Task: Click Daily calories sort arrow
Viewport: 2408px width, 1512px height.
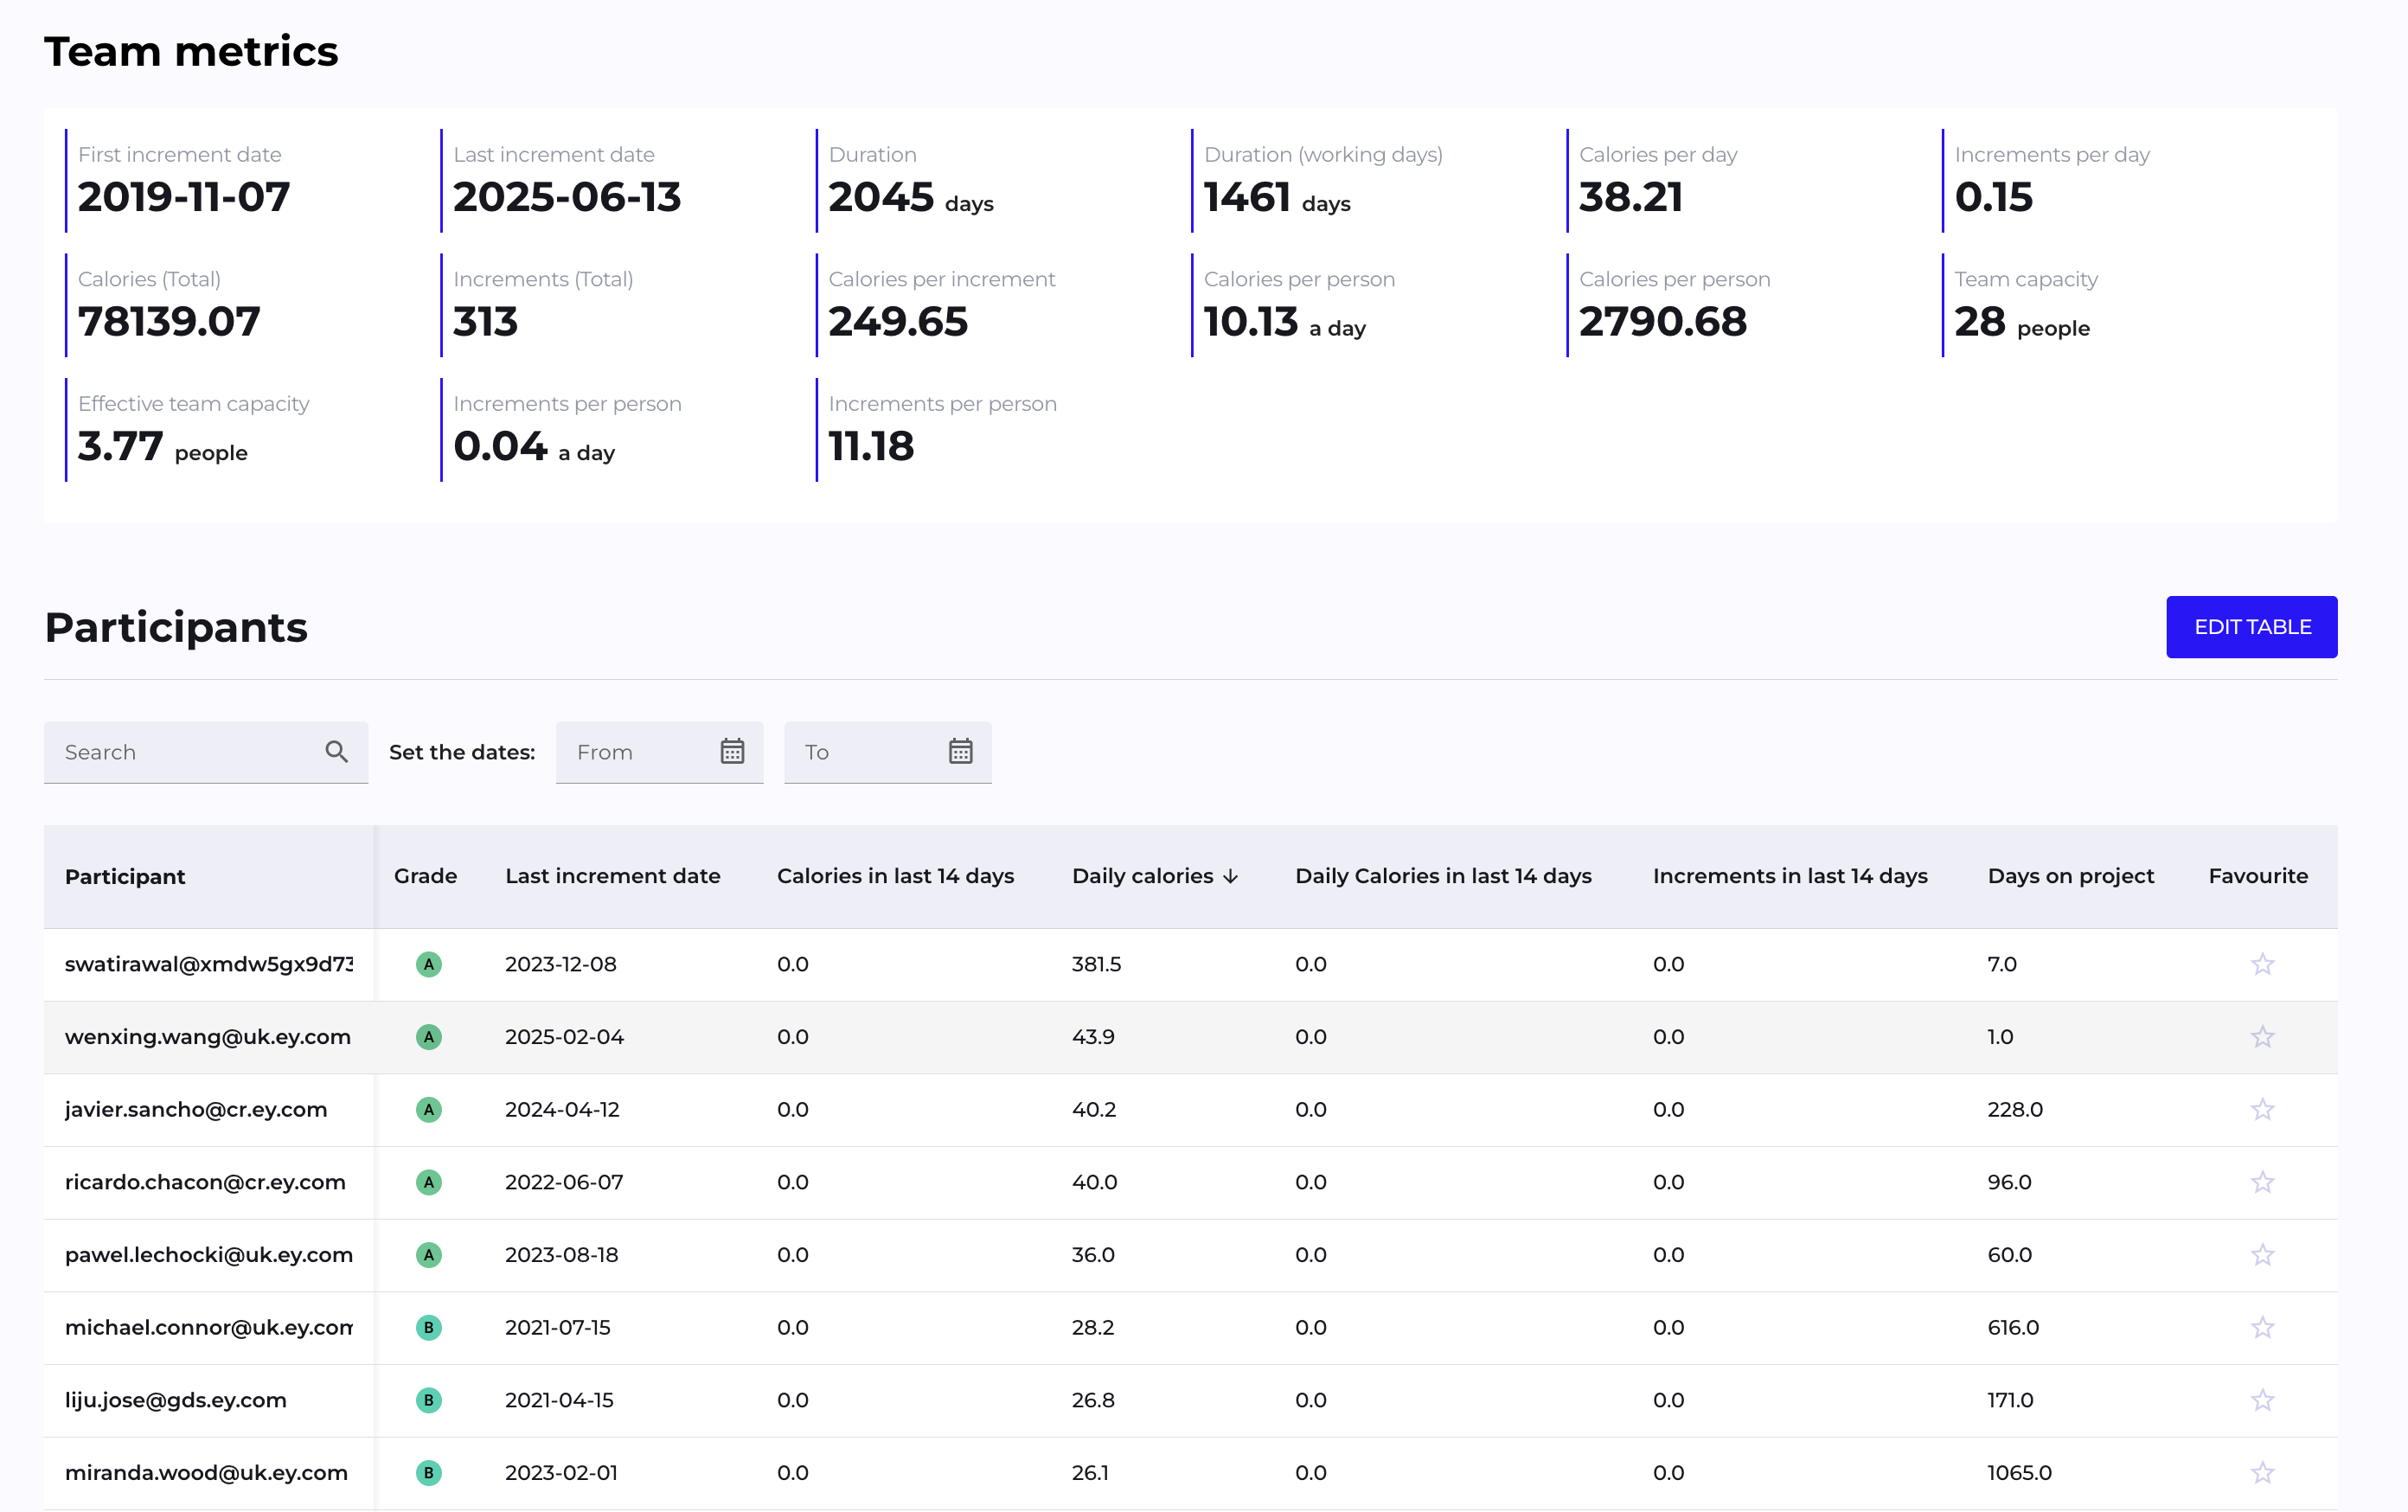Action: [x=1231, y=877]
